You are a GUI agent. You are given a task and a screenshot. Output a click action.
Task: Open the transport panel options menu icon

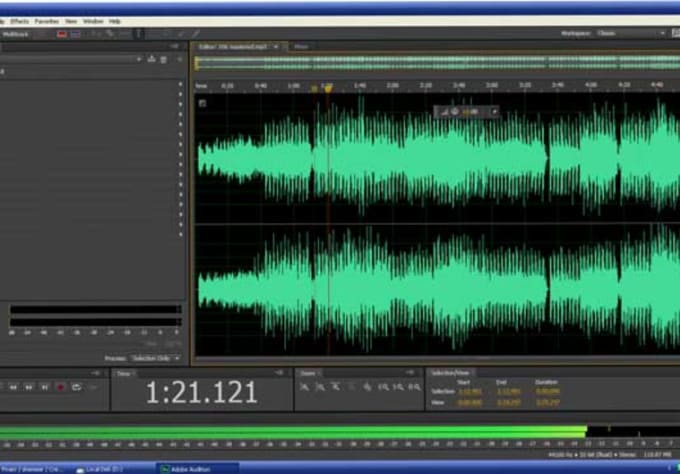point(96,373)
